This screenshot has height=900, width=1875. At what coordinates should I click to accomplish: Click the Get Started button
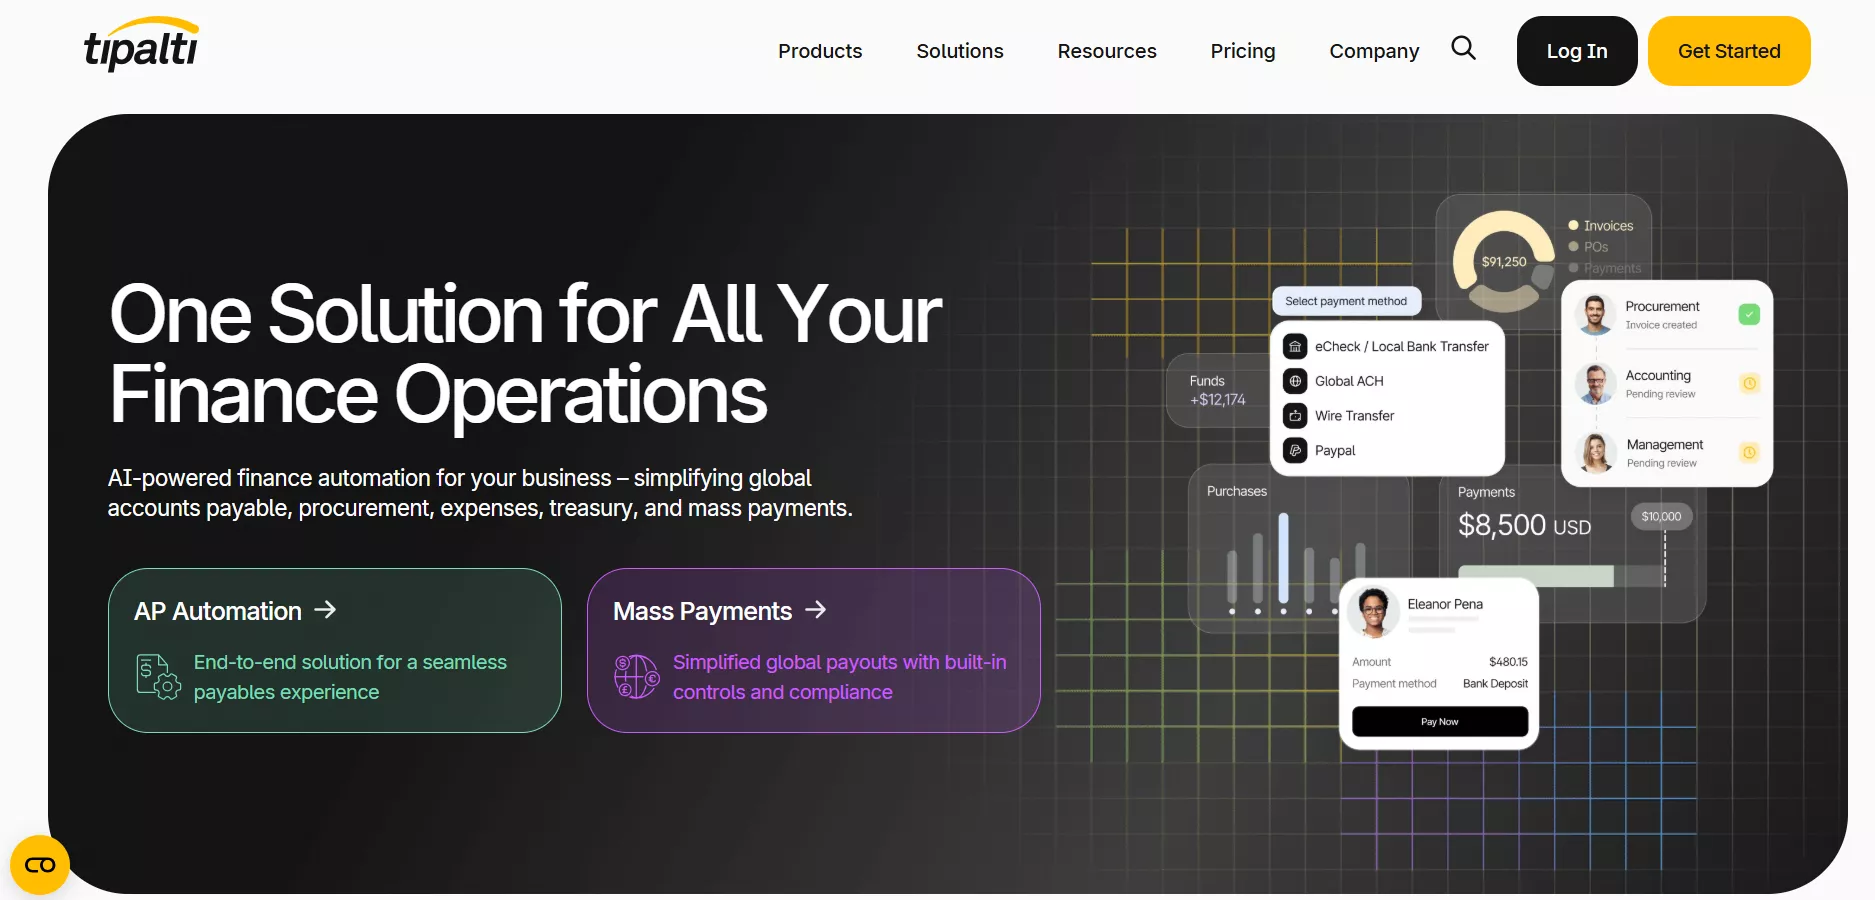point(1729,51)
